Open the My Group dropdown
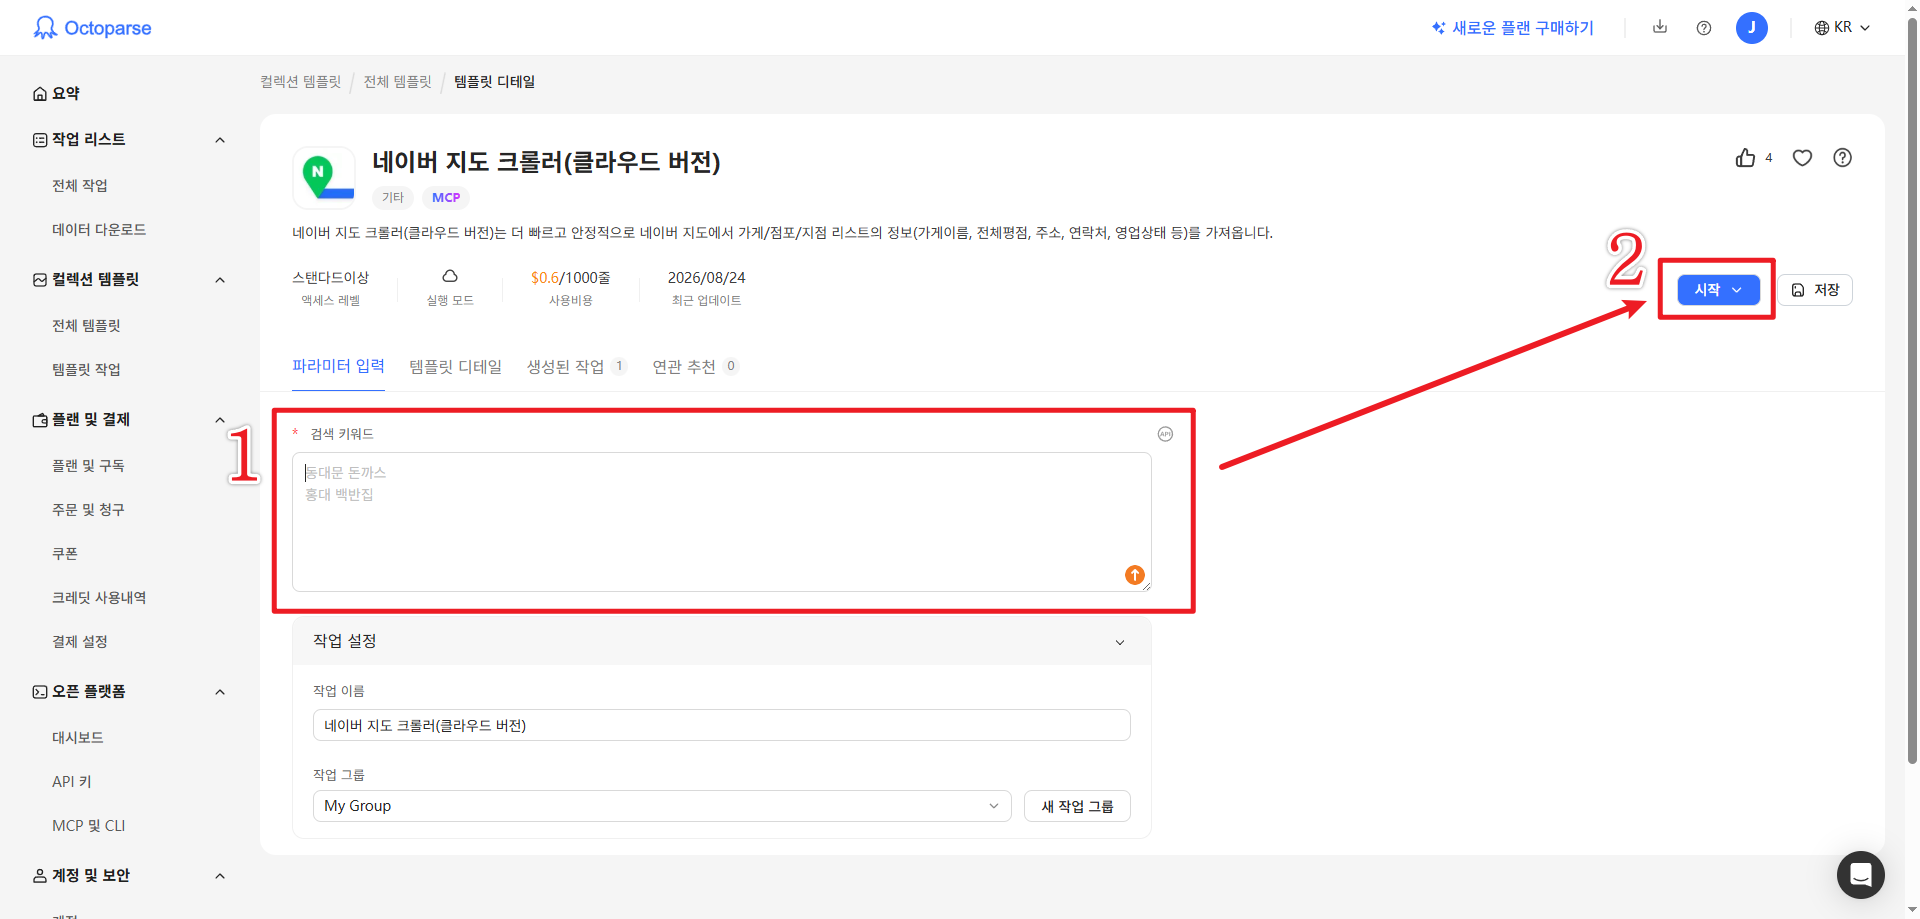The width and height of the screenshot is (1920, 919). coord(662,806)
